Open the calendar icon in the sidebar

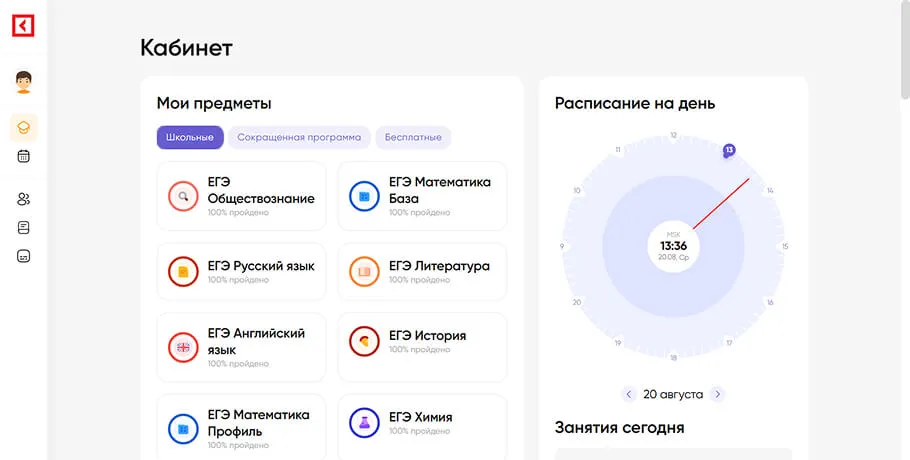click(24, 156)
